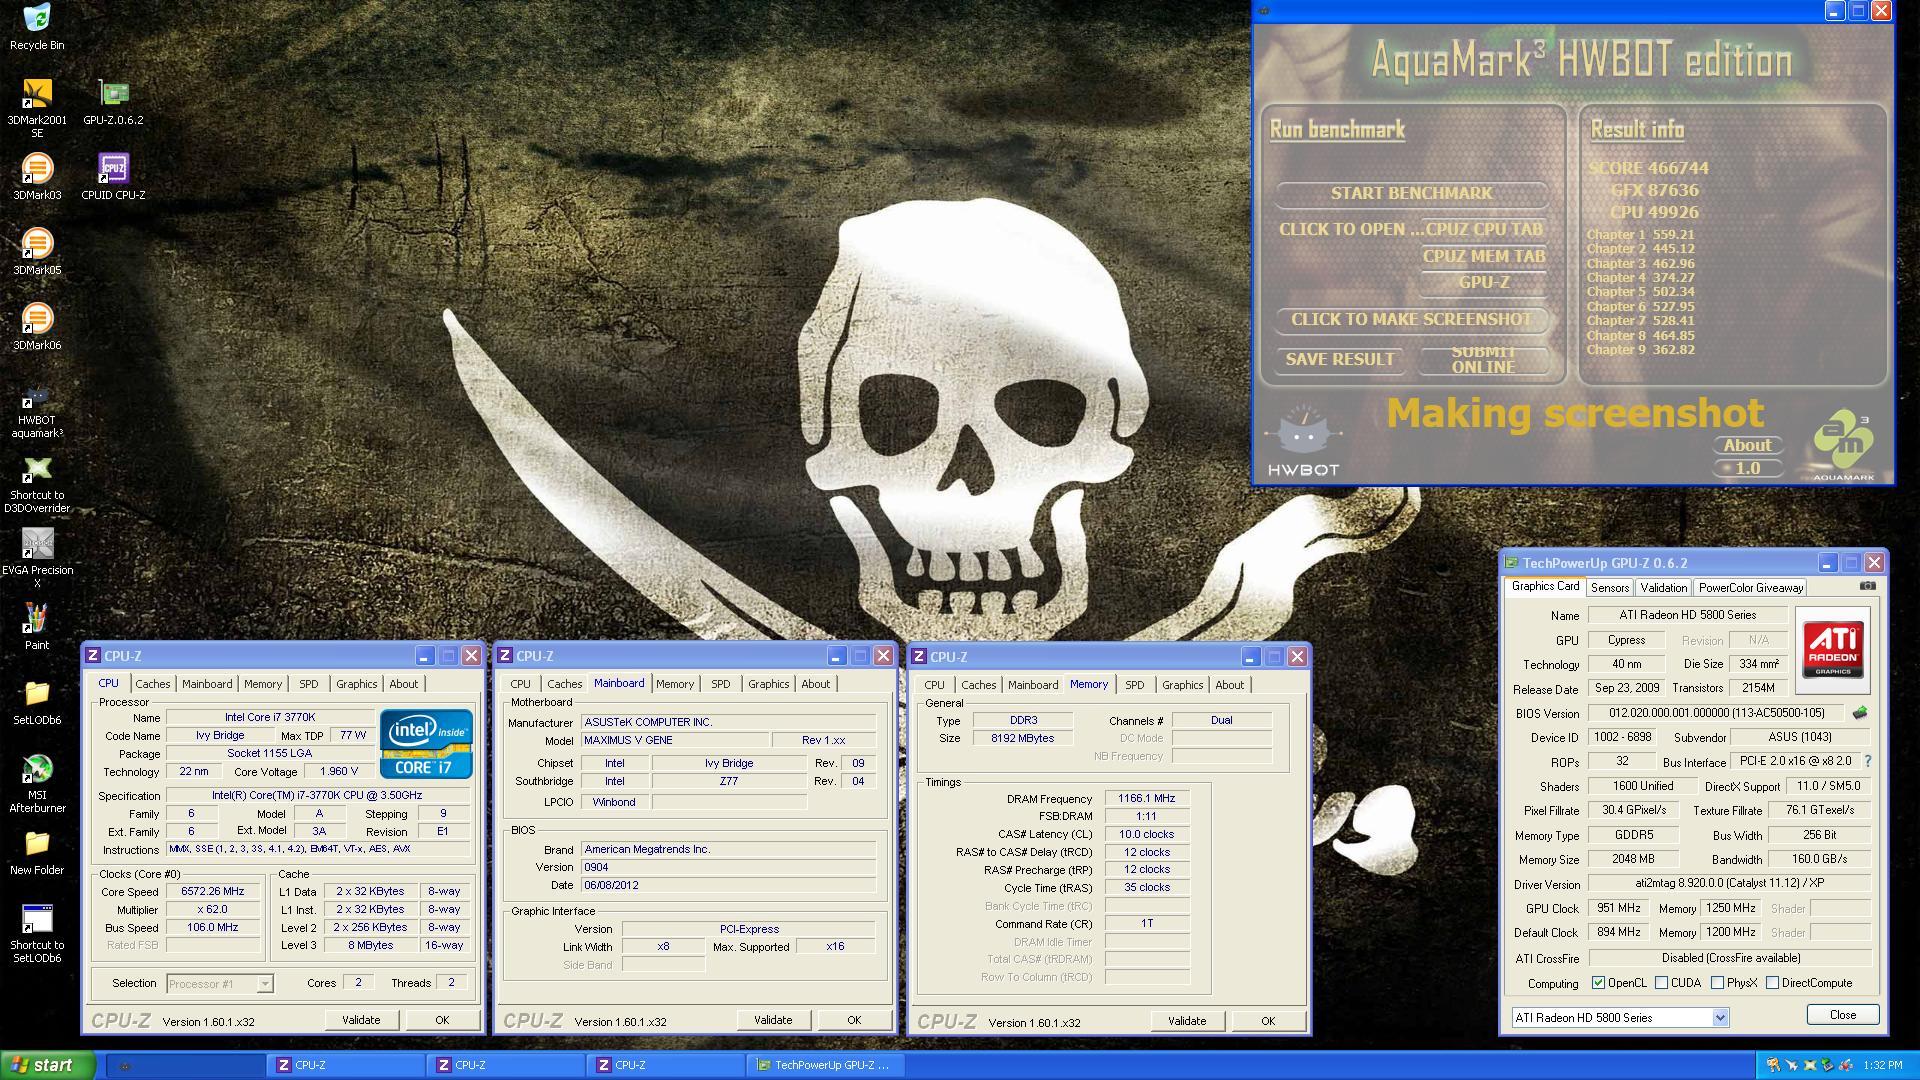Click the HWBOT logo in AquaMark window
Screen dimensions: 1920x1080
pyautogui.click(x=1303, y=440)
